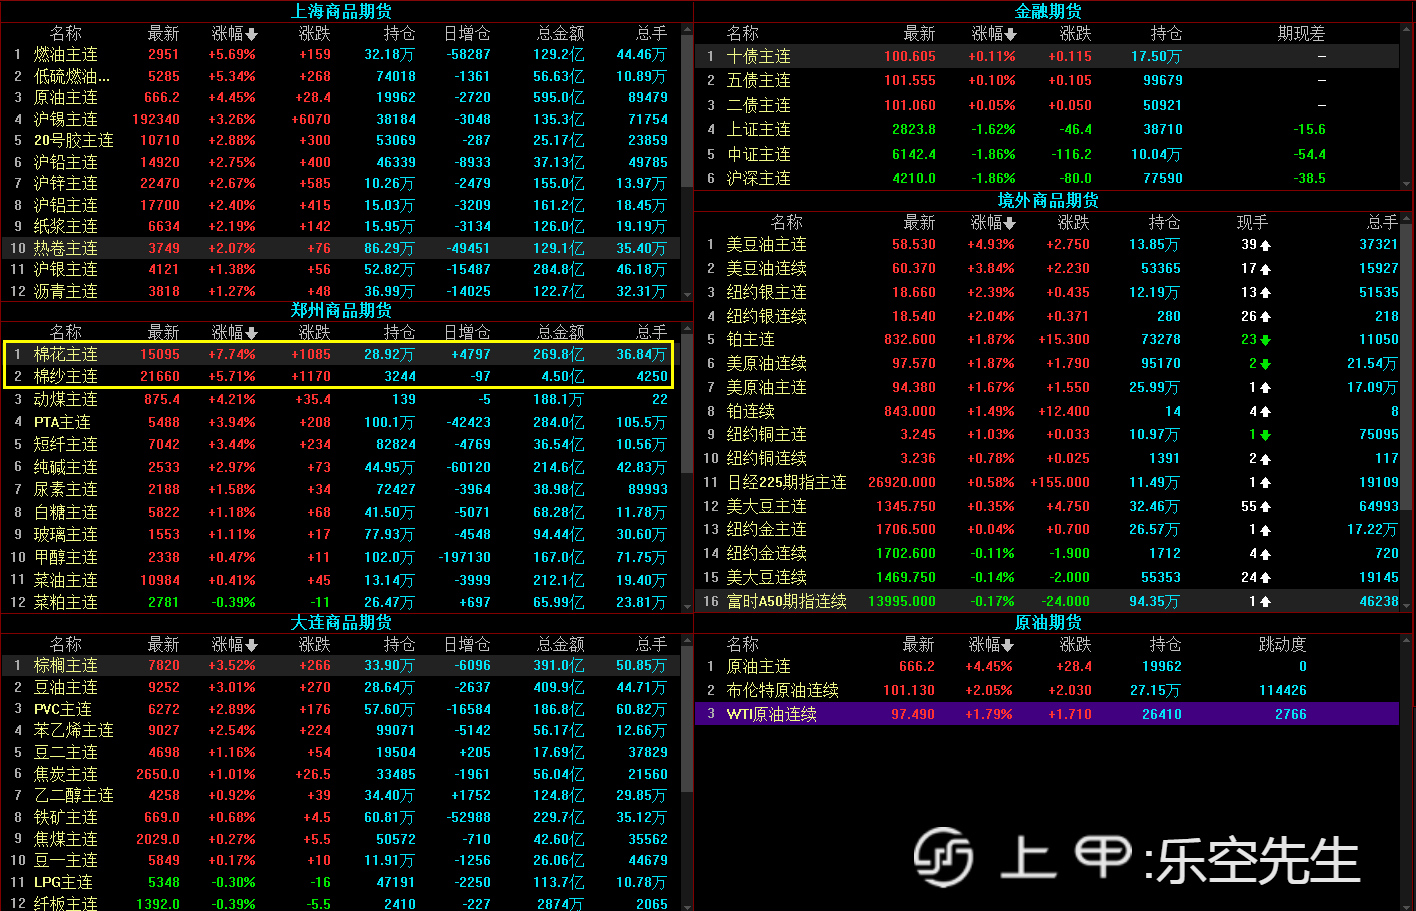Viewport: 1416px width, 911px height.
Task: Select the 布伦特原油连续 row
Action: 1047,690
